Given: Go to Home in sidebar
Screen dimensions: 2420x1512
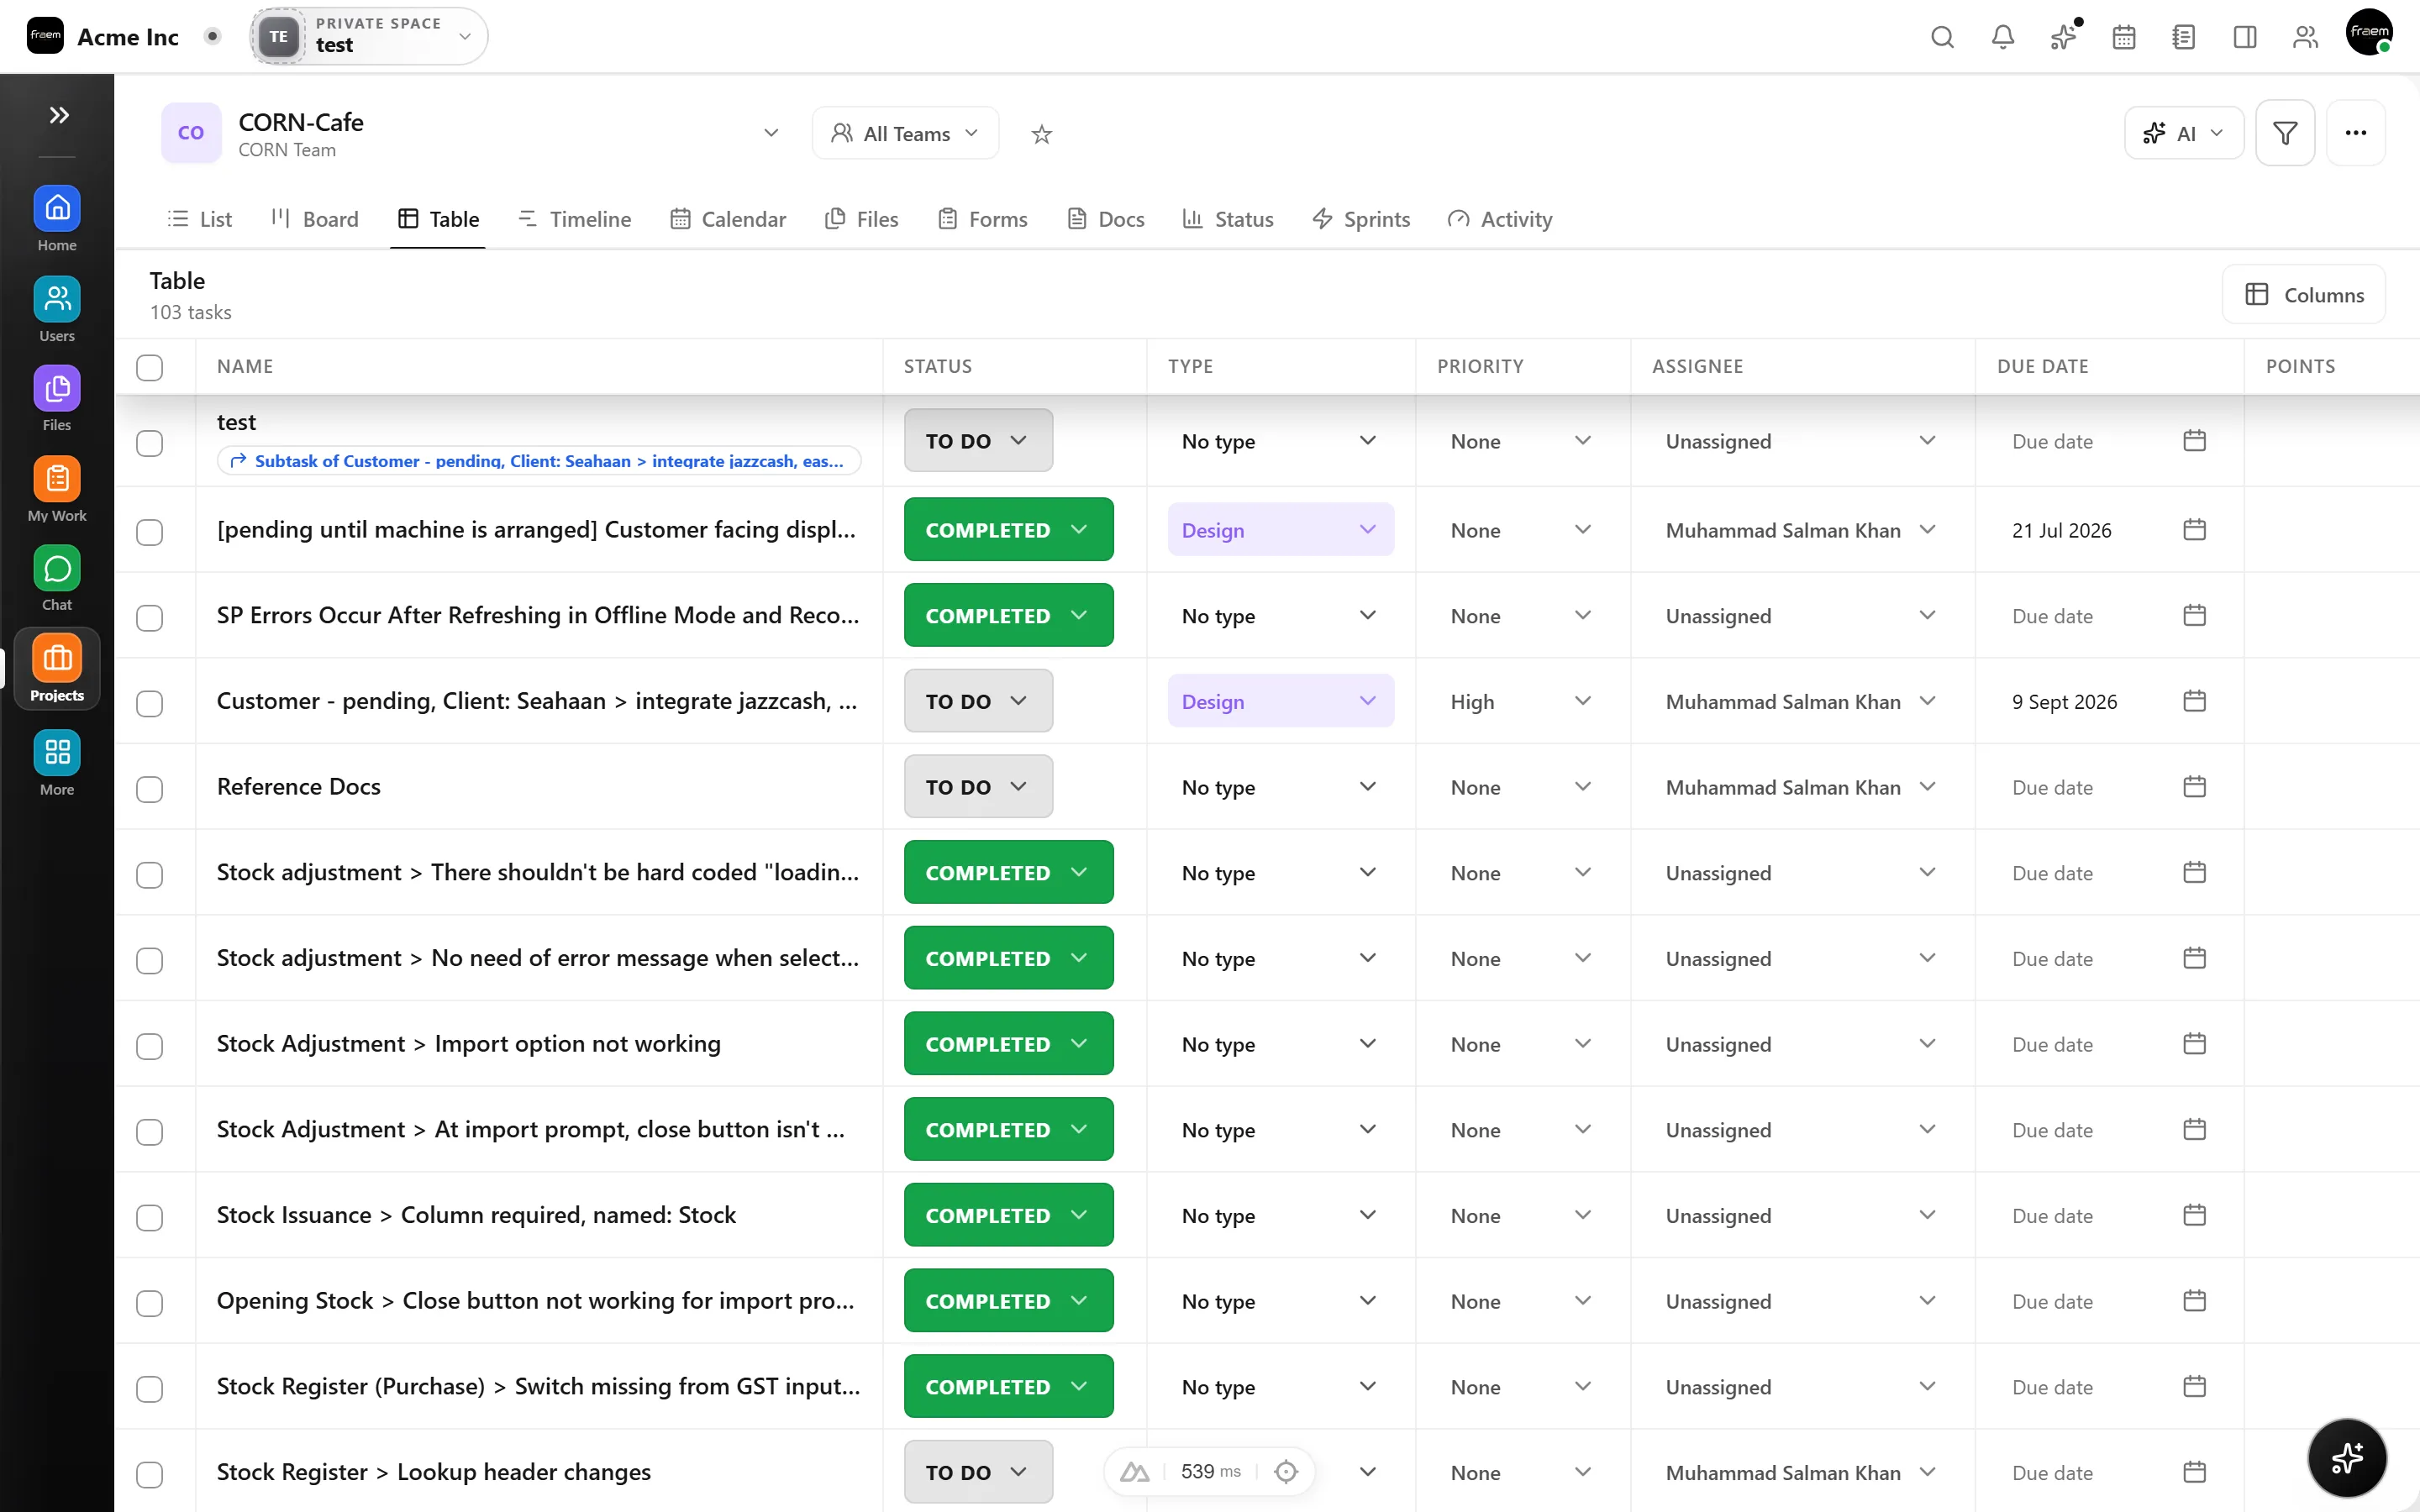Looking at the screenshot, I should (x=57, y=219).
